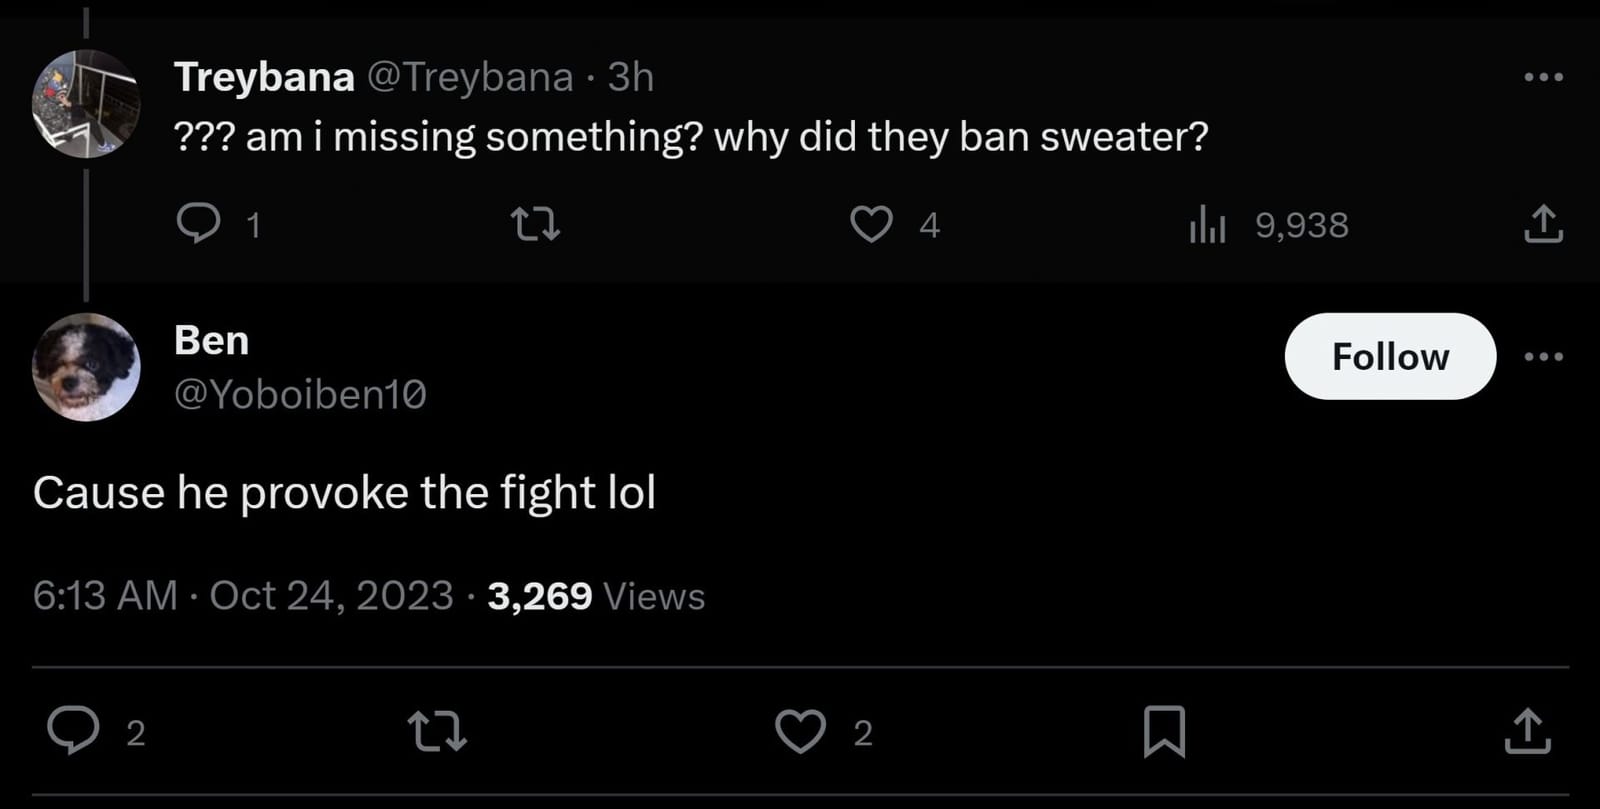This screenshot has height=809, width=1600.
Task: Click the repost icon on Treybana's tweet
Action: (536, 224)
